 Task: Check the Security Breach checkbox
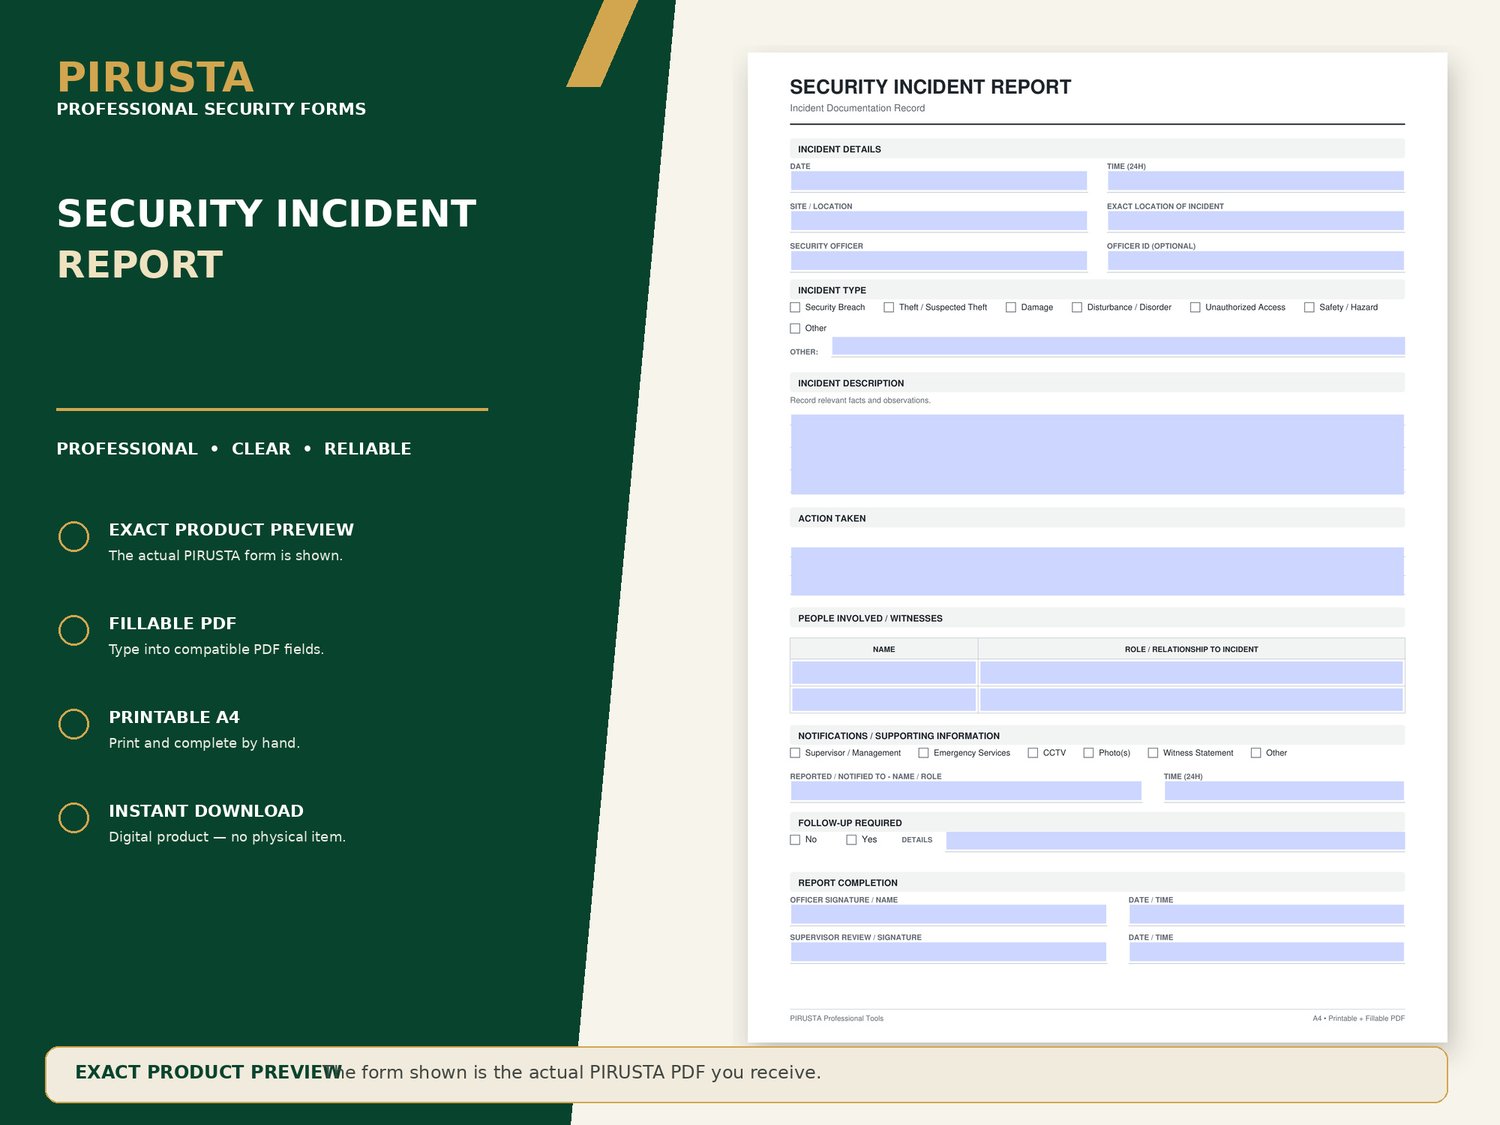click(x=795, y=308)
